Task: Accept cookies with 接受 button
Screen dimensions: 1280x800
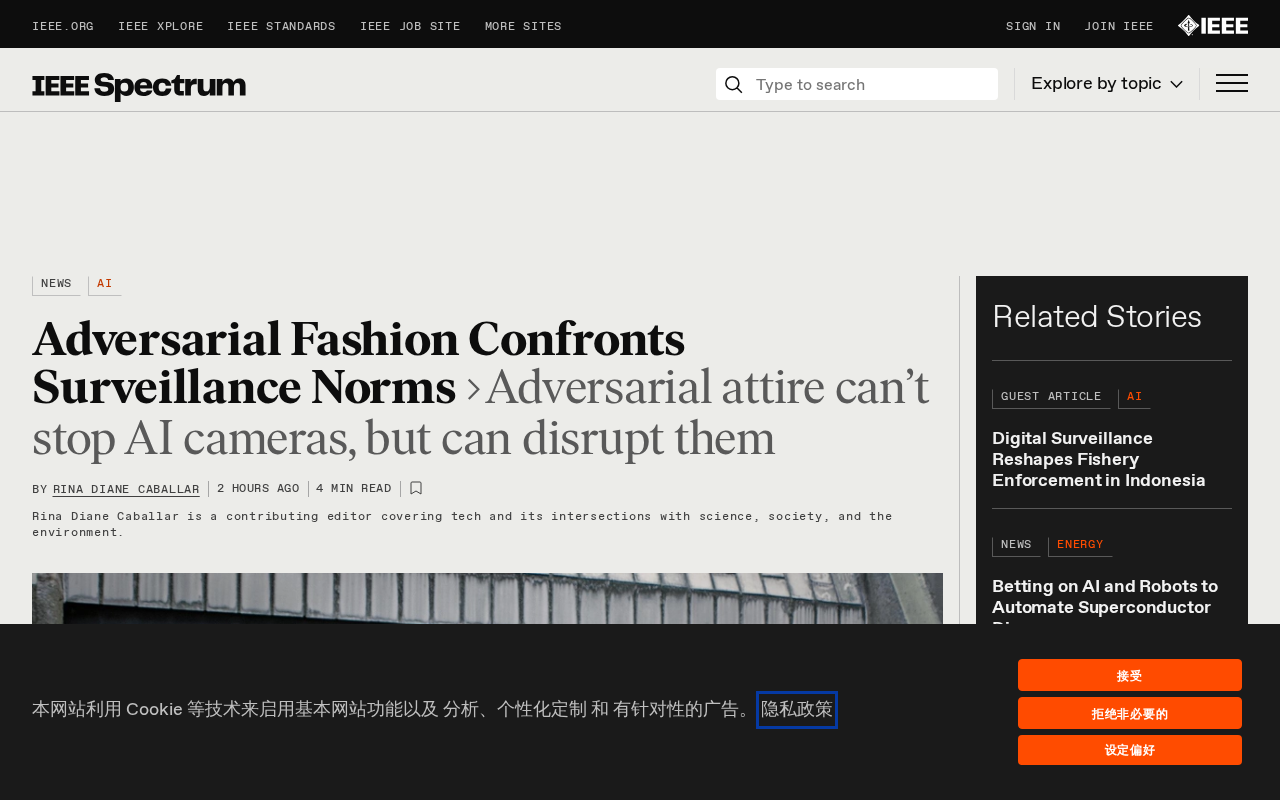Action: pos(1130,675)
